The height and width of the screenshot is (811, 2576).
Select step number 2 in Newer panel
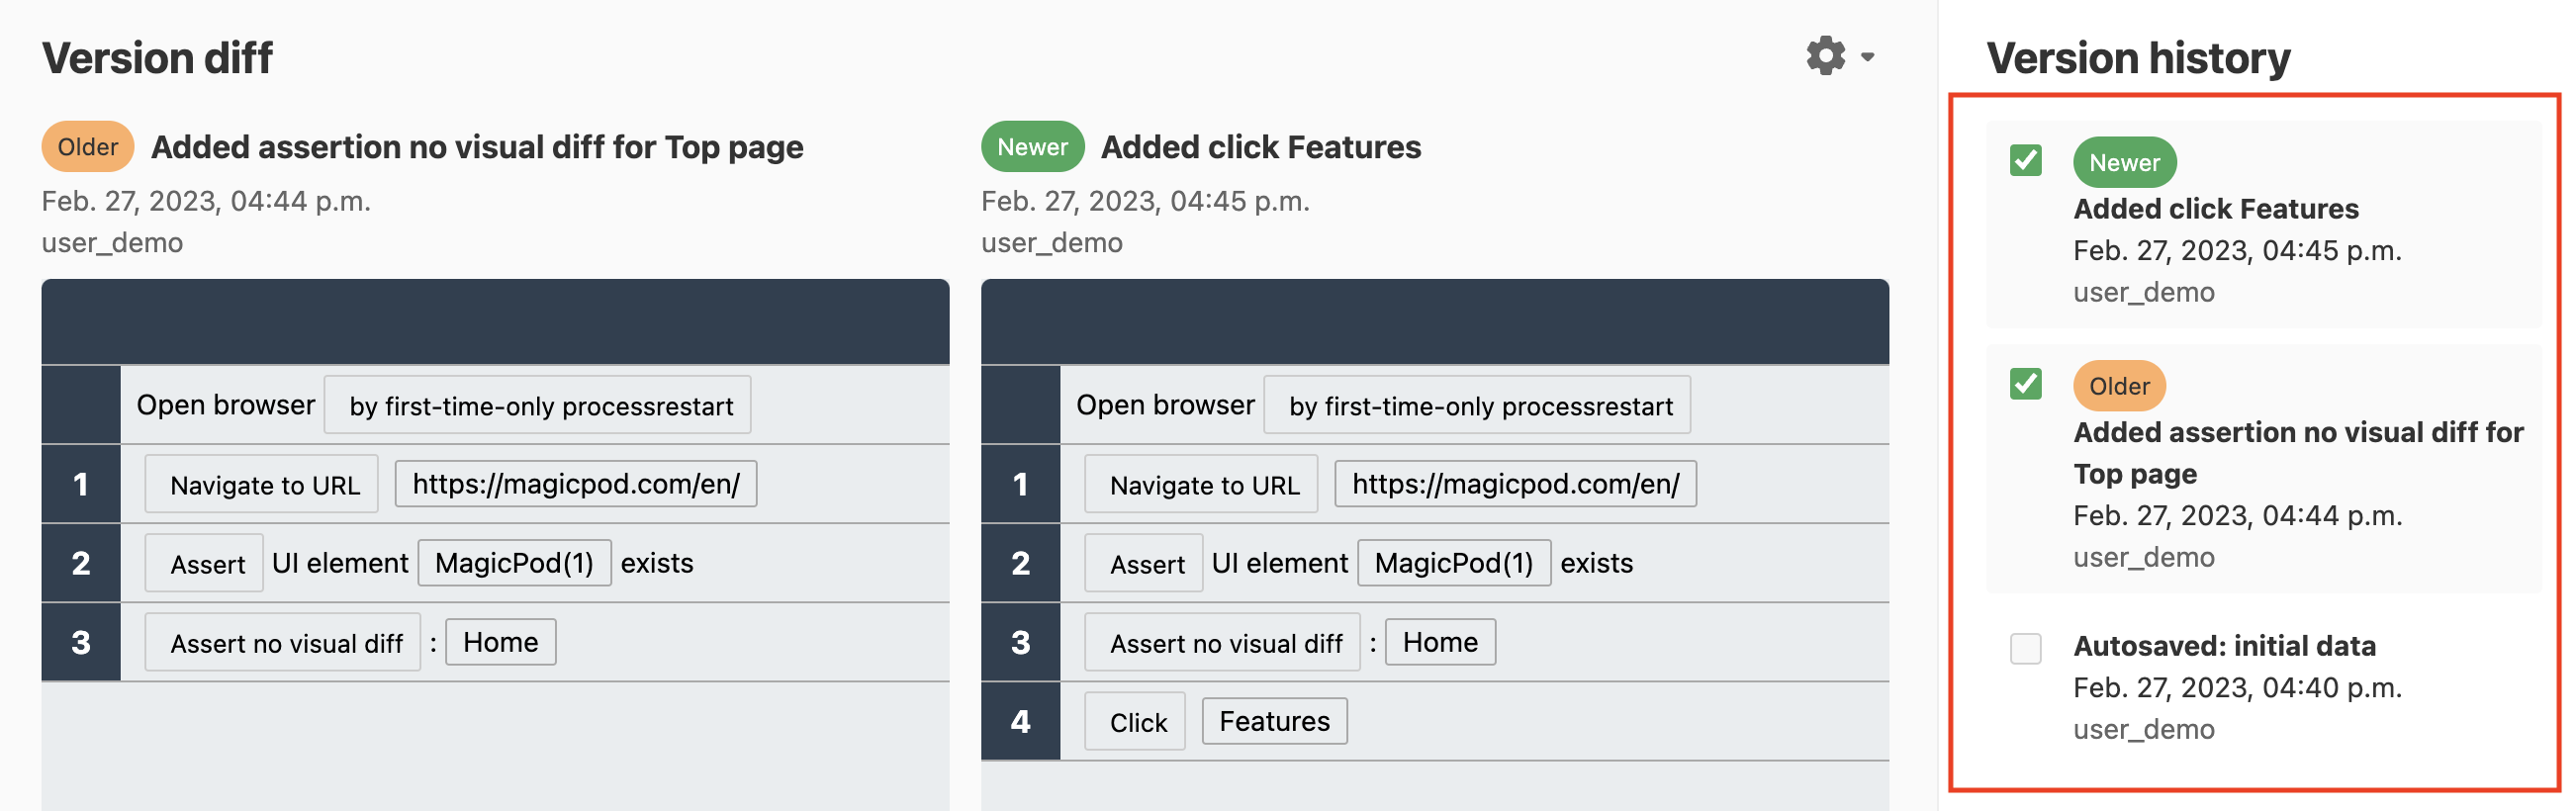[x=1020, y=563]
